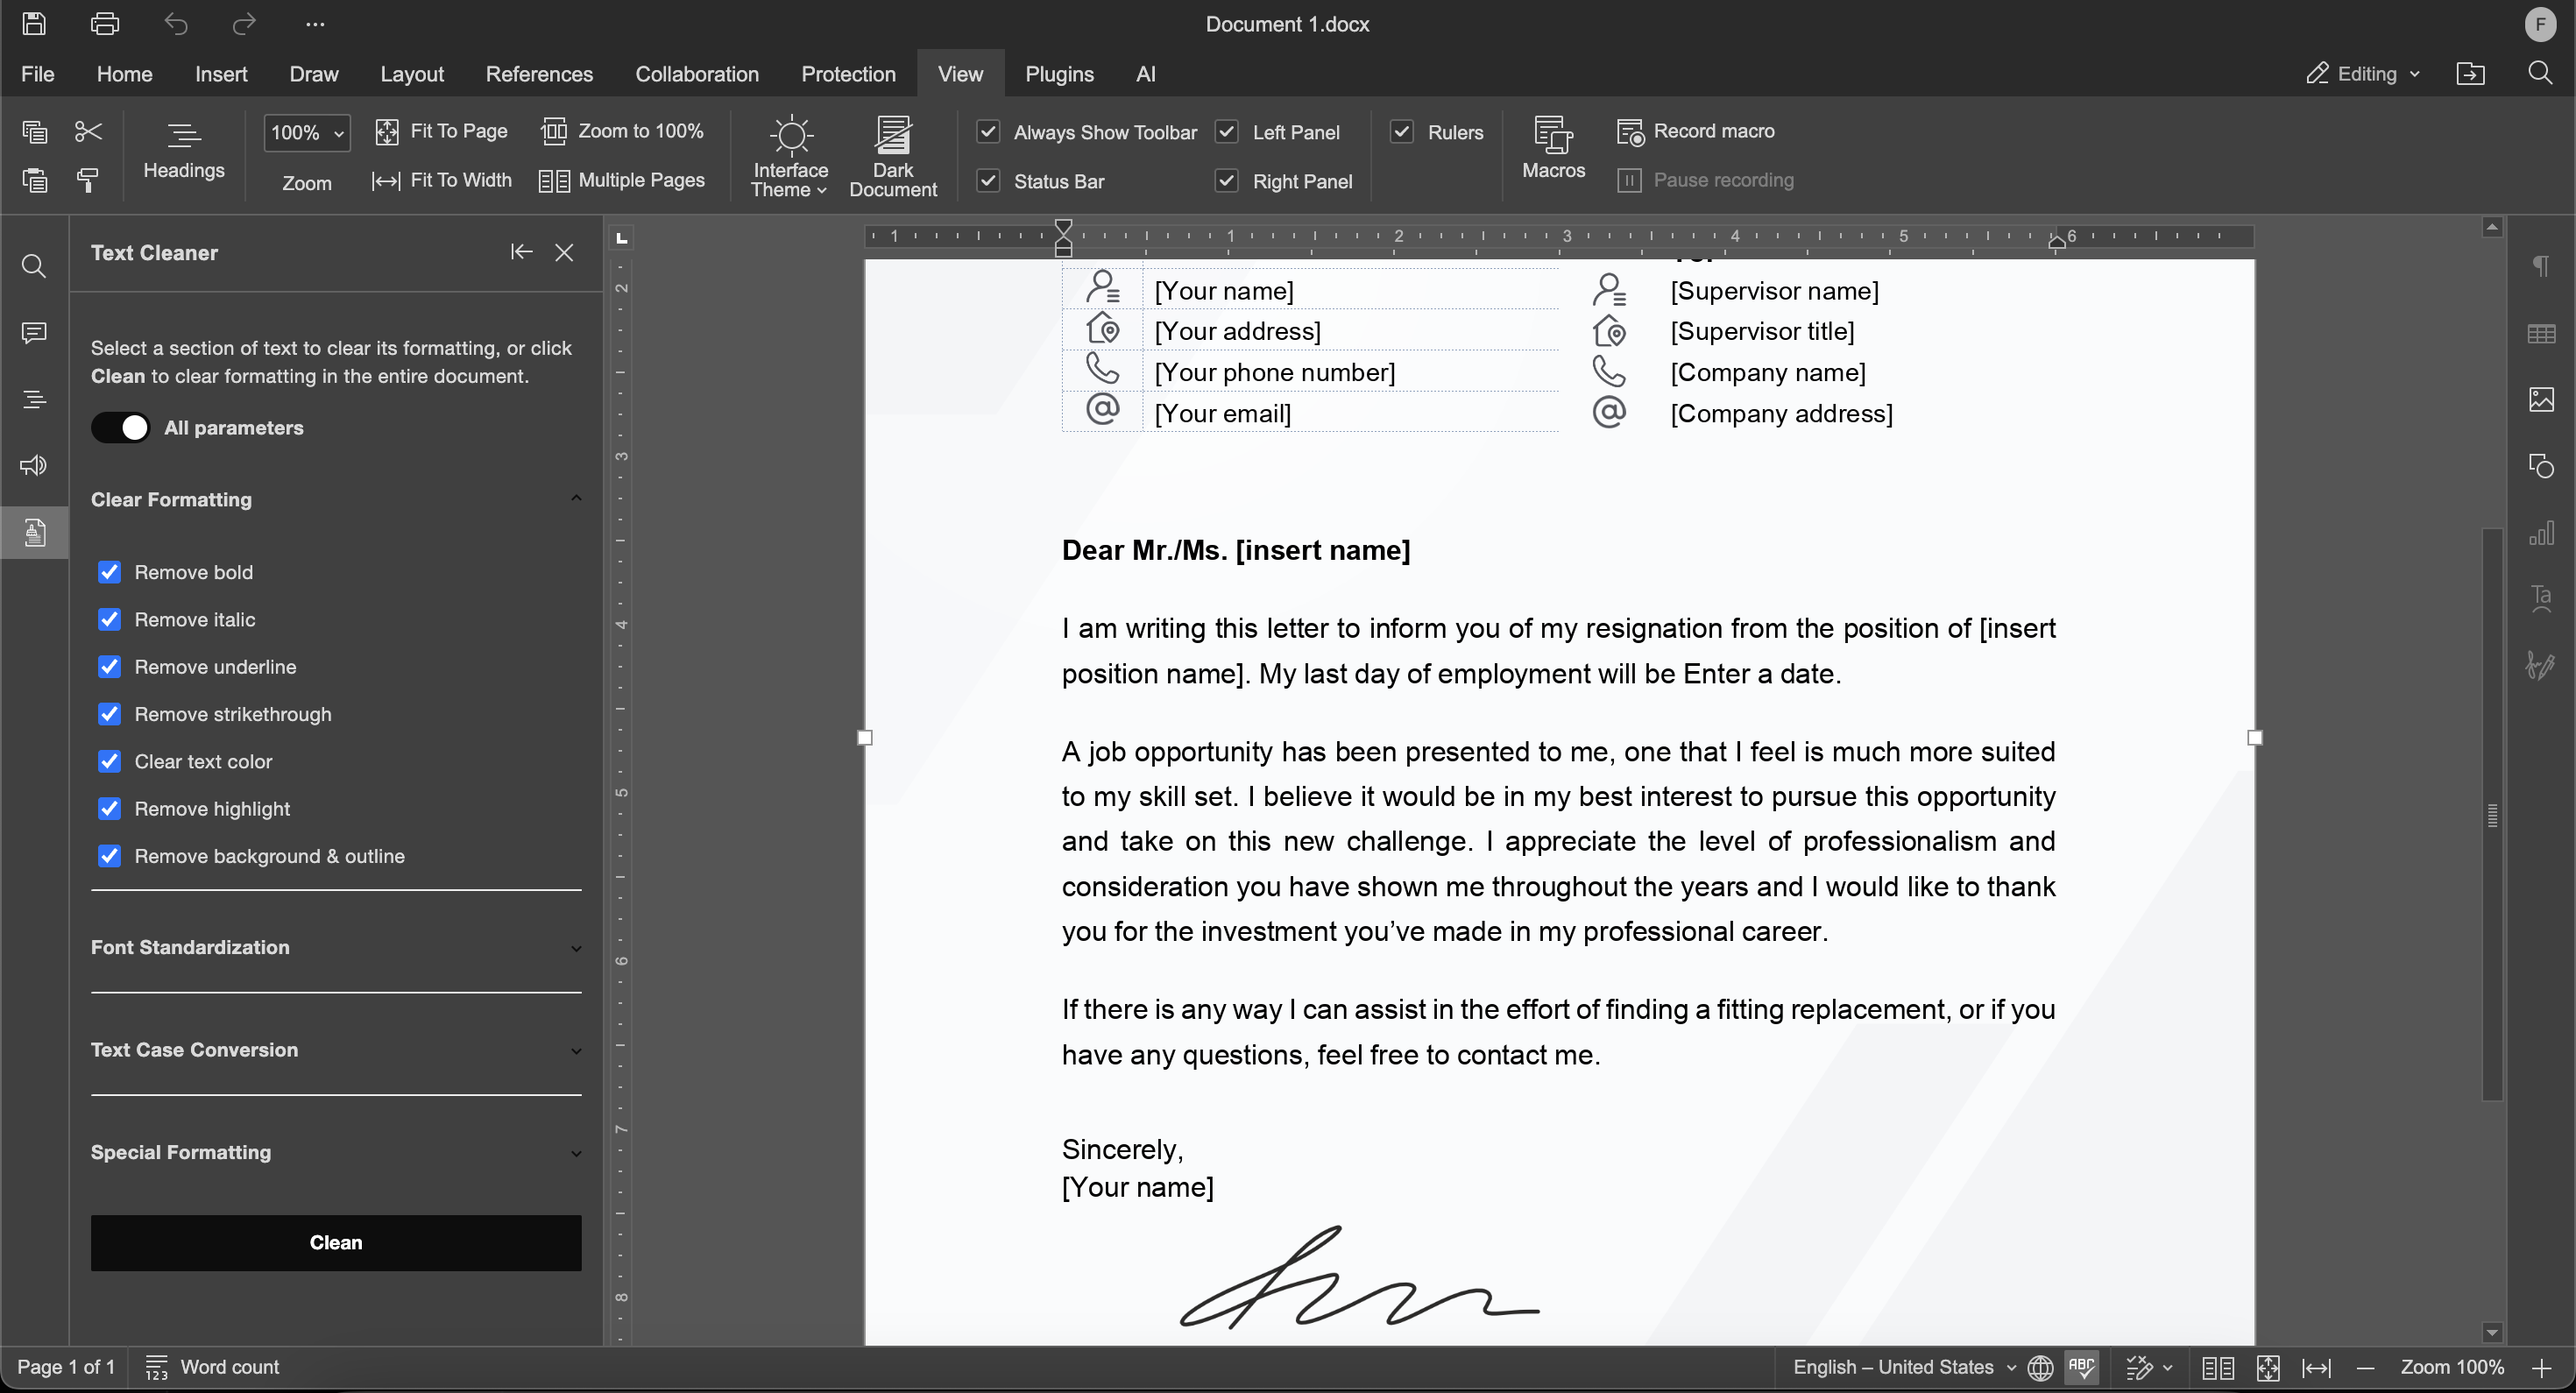This screenshot has width=2576, height=1393.
Task: Start Record macro
Action: [x=1695, y=131]
